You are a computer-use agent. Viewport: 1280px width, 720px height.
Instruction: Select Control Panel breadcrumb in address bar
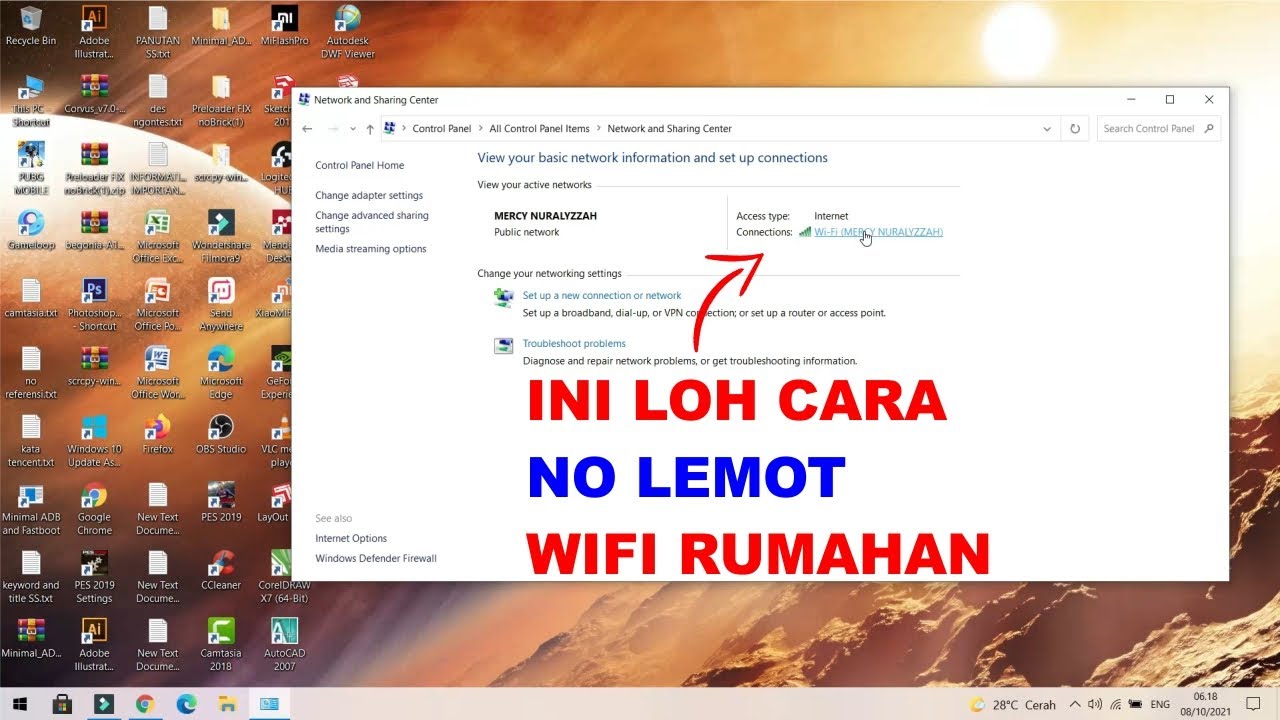(x=441, y=129)
